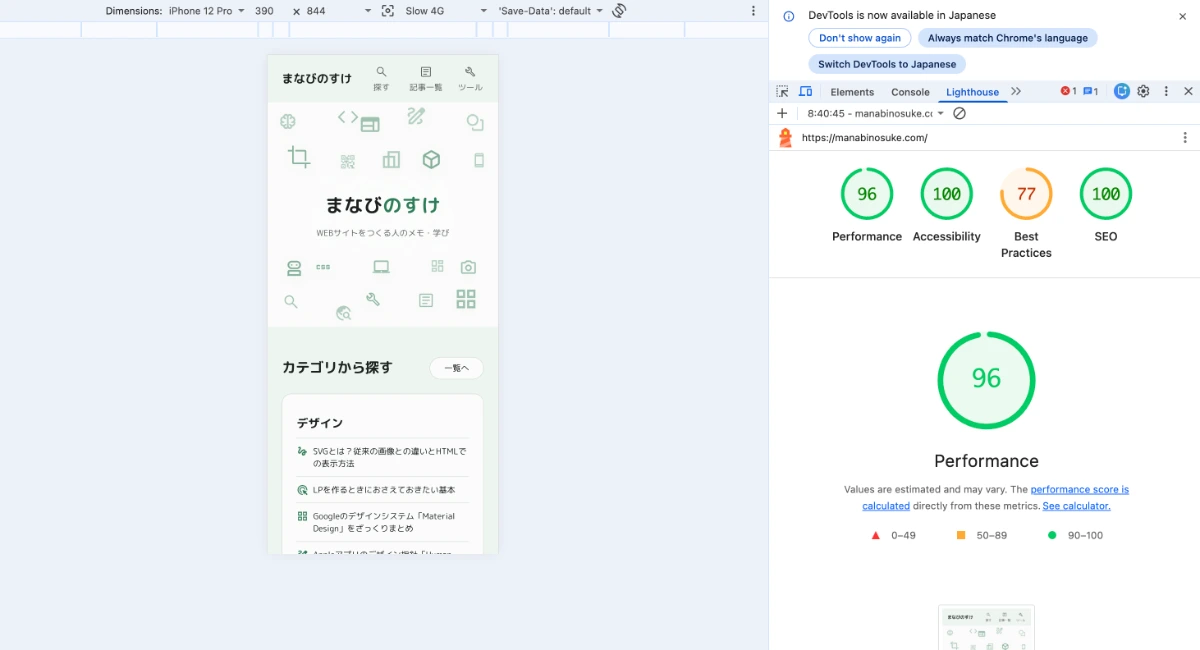Show more DevTools tabs with chevrons
The image size is (1200, 650).
tap(1016, 91)
